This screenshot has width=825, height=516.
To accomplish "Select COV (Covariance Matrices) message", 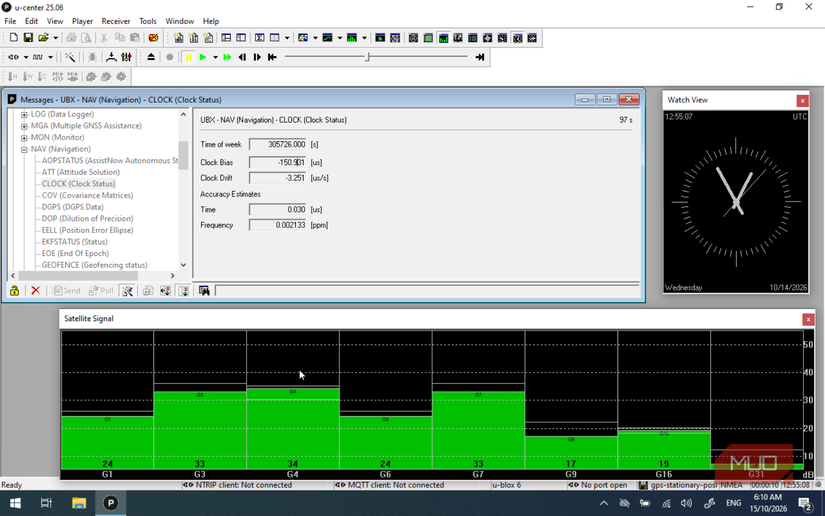I will (87, 195).
